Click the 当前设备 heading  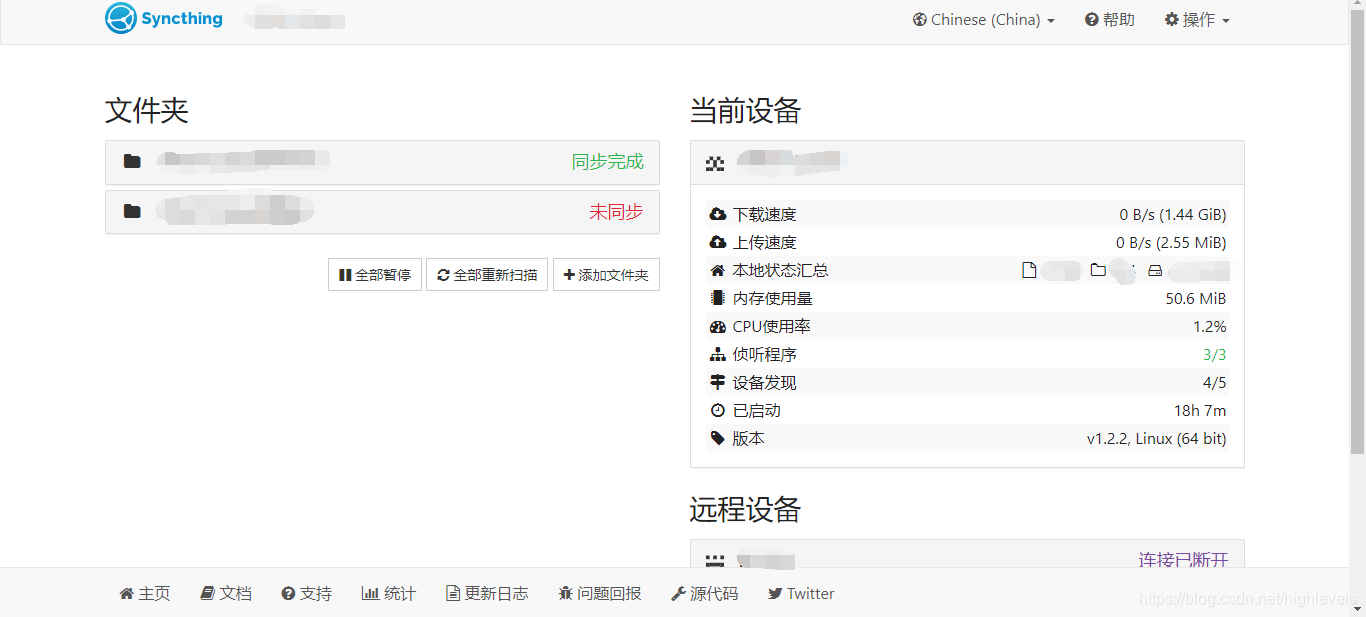point(746,111)
